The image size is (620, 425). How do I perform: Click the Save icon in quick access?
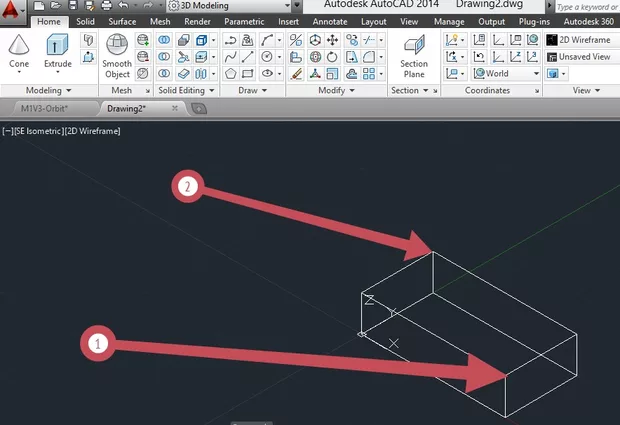tap(74, 5)
